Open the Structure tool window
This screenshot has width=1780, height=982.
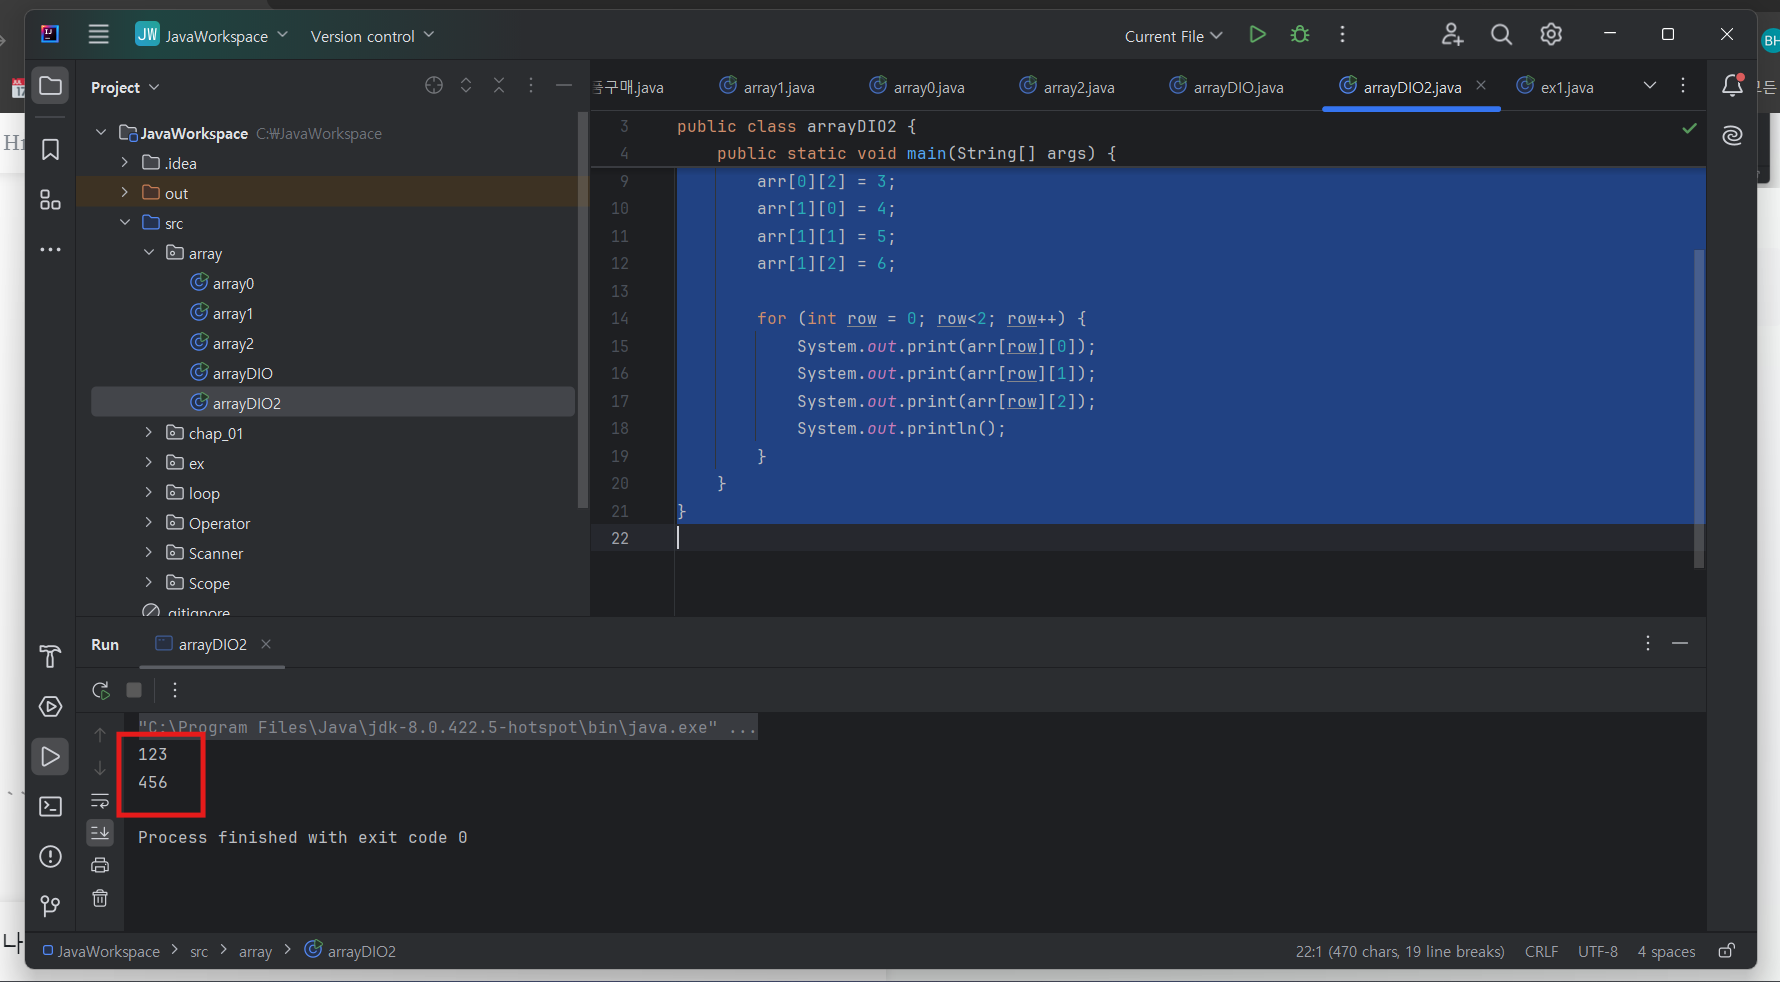pos(50,200)
